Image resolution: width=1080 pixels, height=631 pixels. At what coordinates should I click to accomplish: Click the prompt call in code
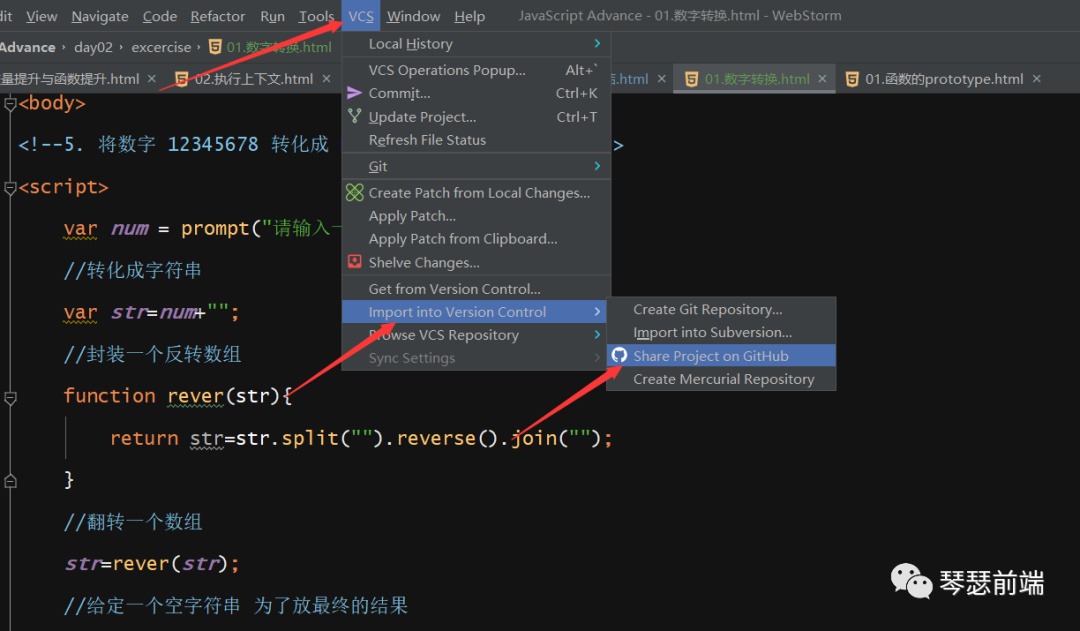tap(215, 228)
